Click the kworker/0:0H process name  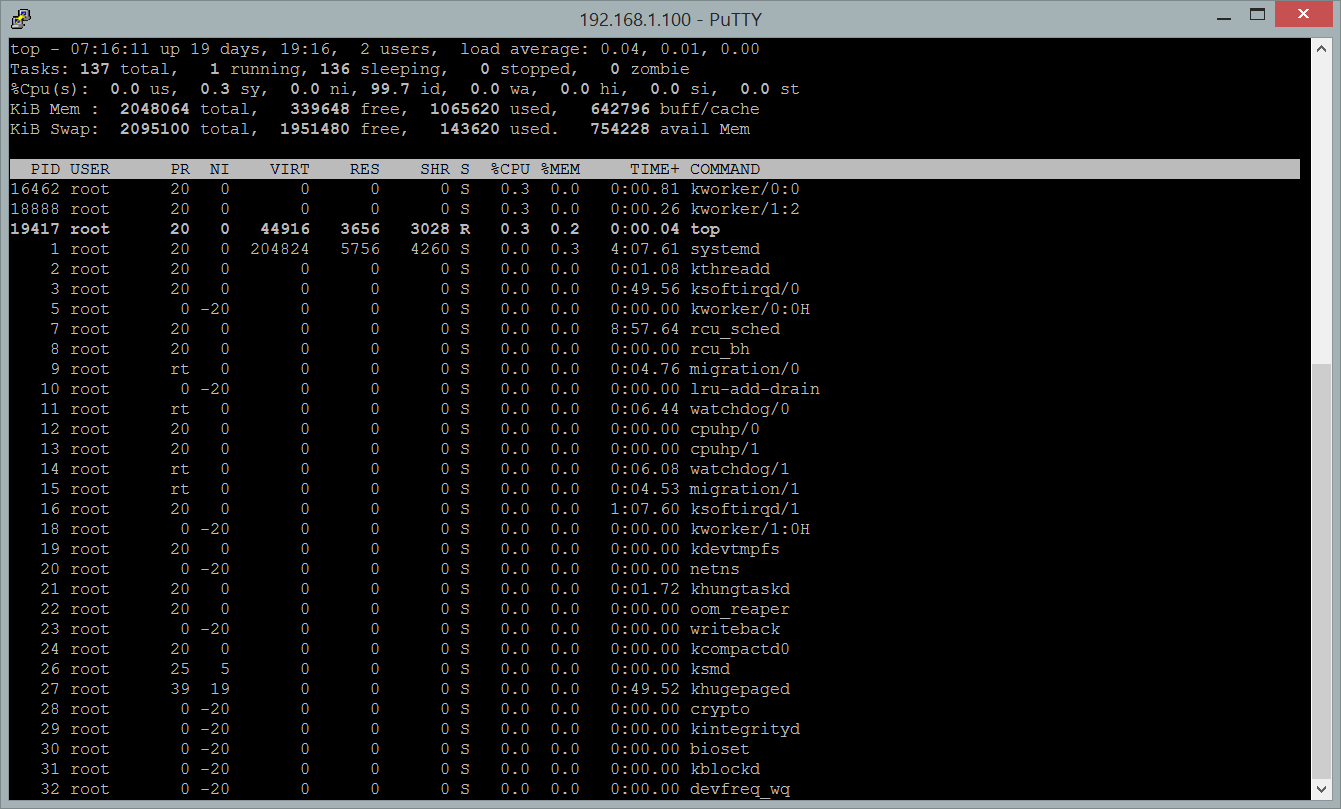750,309
